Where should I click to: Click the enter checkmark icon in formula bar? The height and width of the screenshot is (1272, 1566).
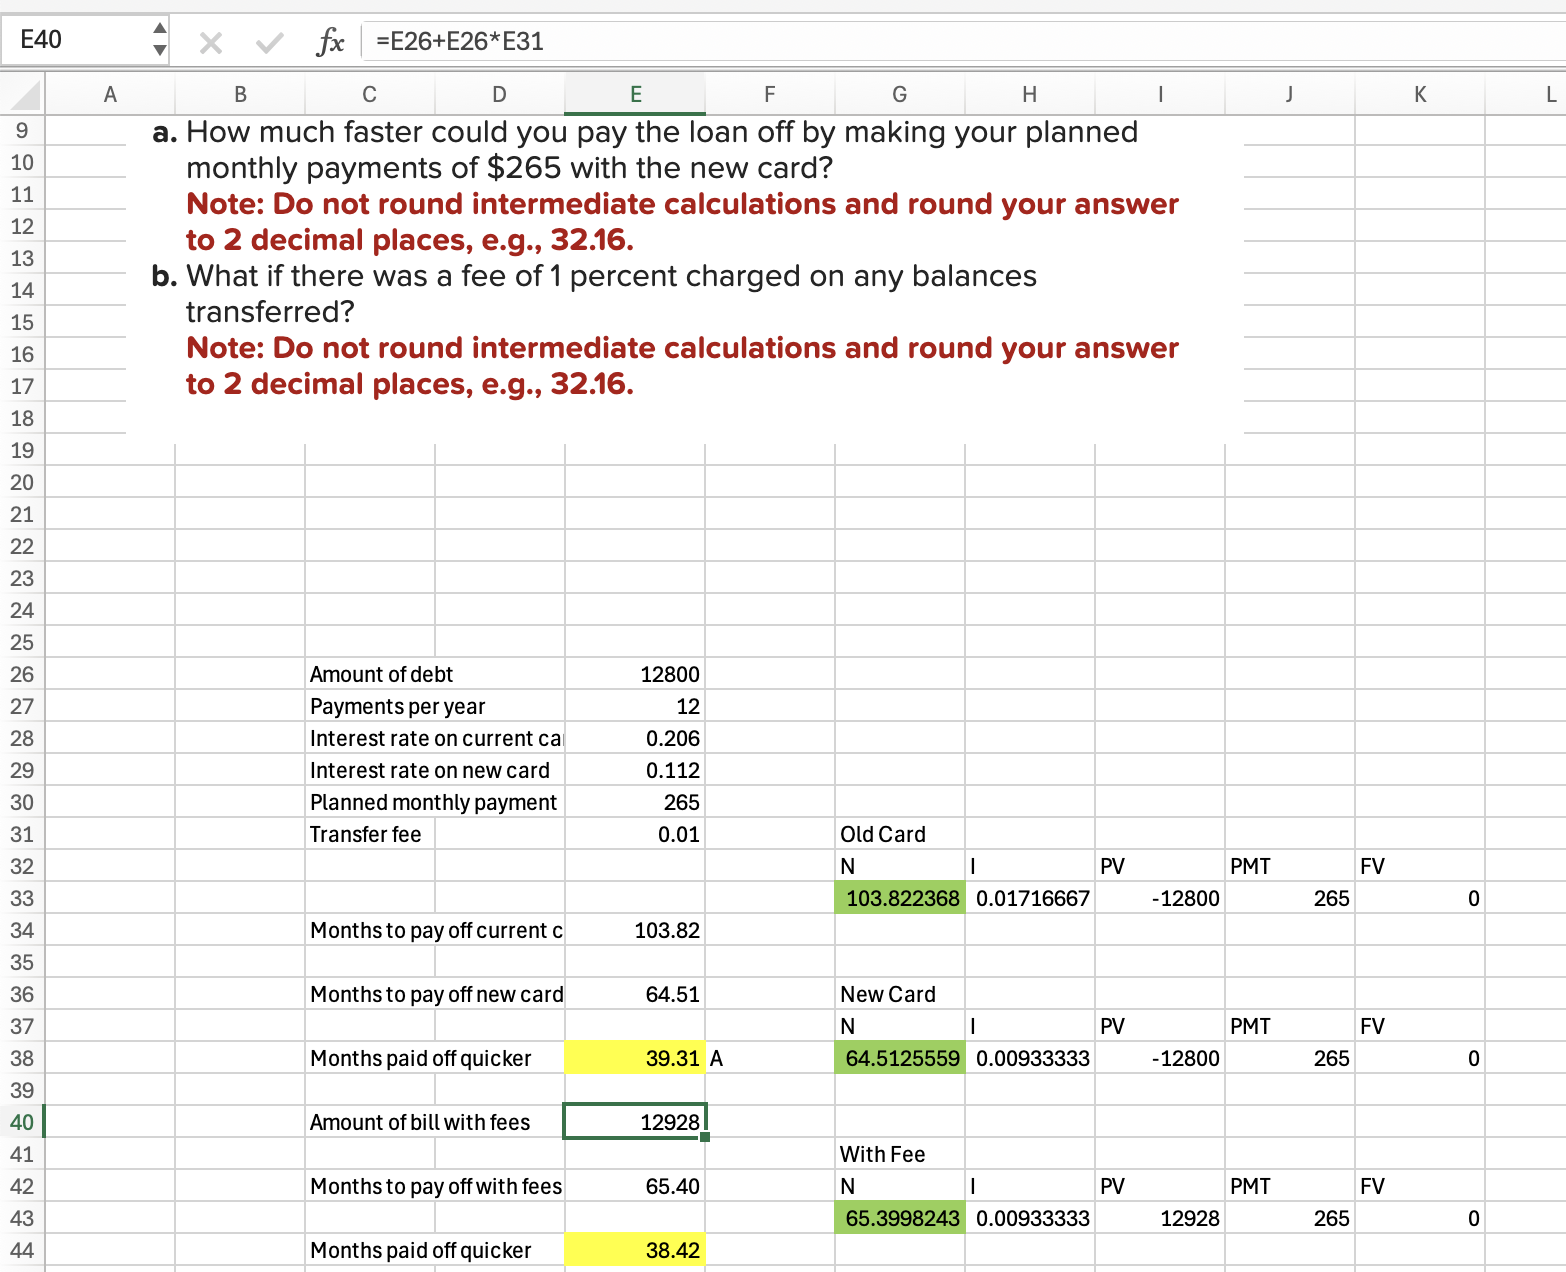tap(268, 42)
